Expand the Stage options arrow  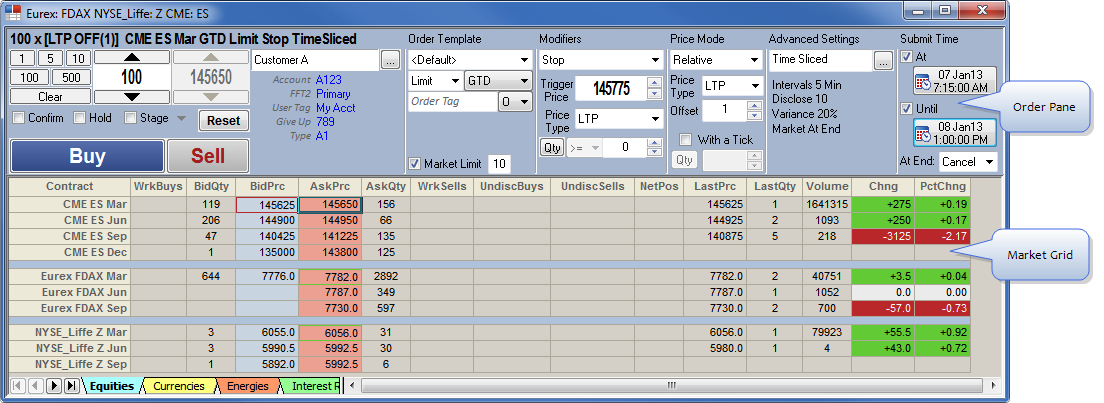pyautogui.click(x=182, y=118)
